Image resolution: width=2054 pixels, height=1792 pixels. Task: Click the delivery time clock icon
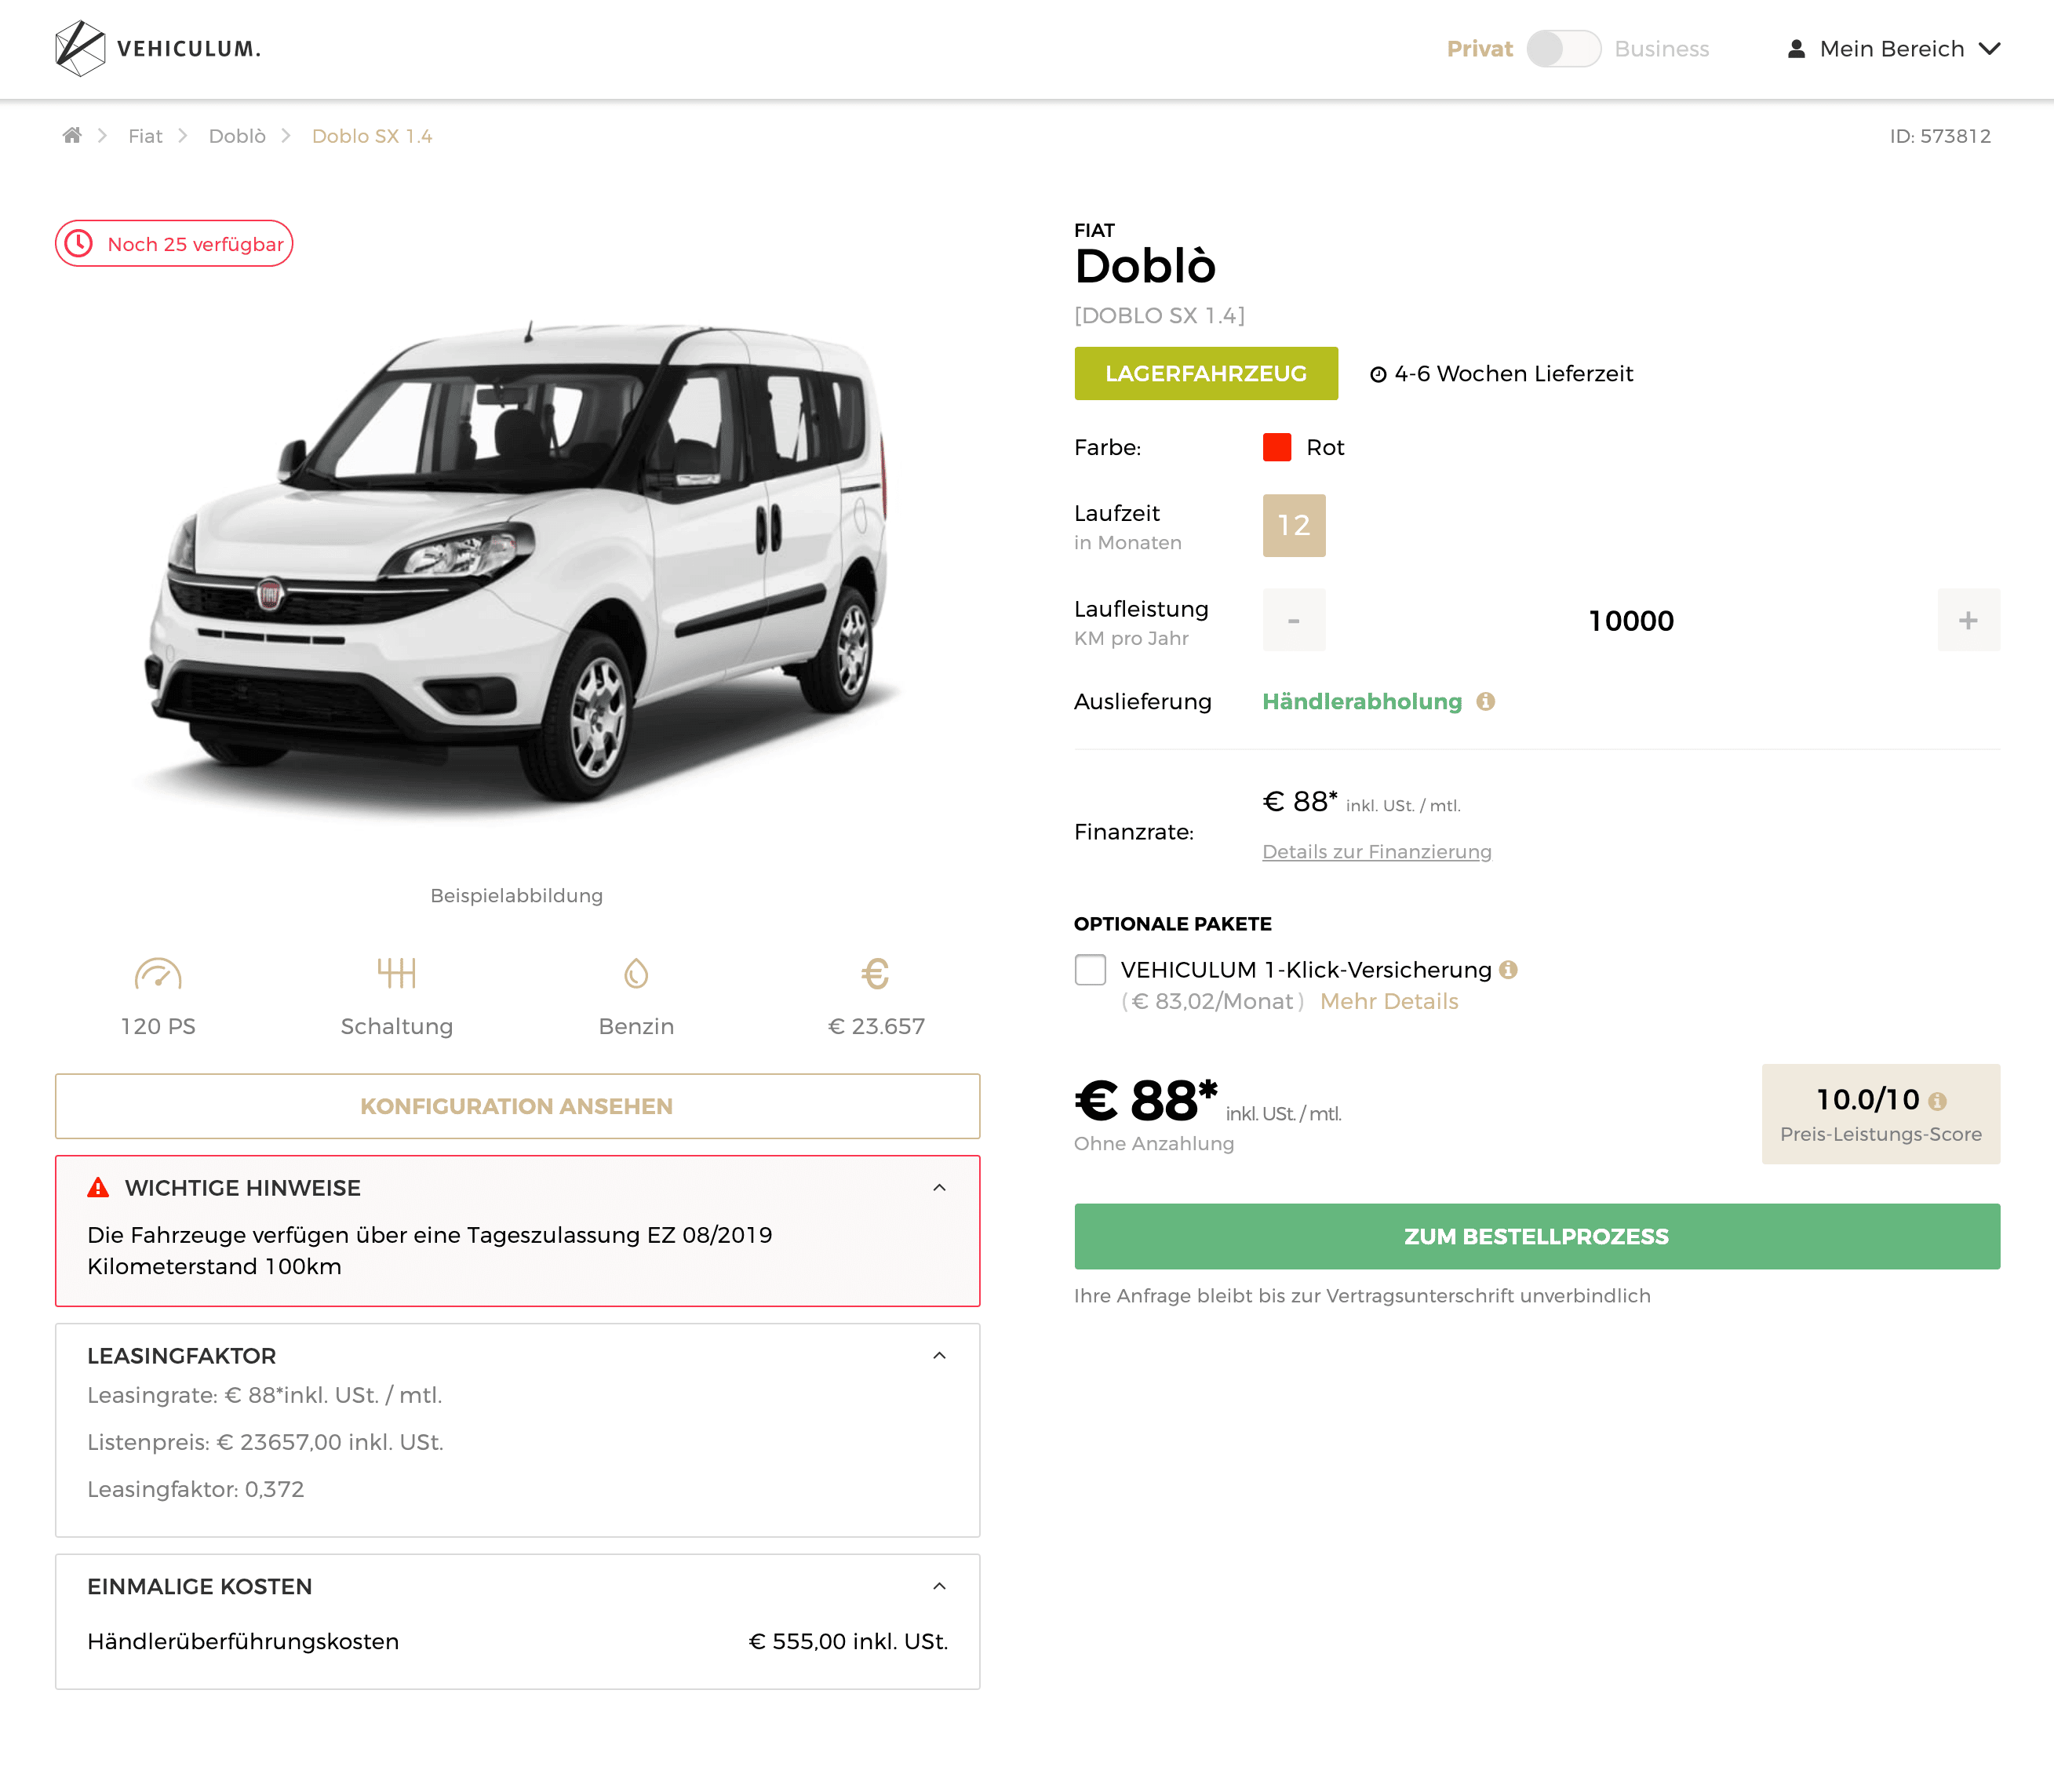pyautogui.click(x=1377, y=374)
